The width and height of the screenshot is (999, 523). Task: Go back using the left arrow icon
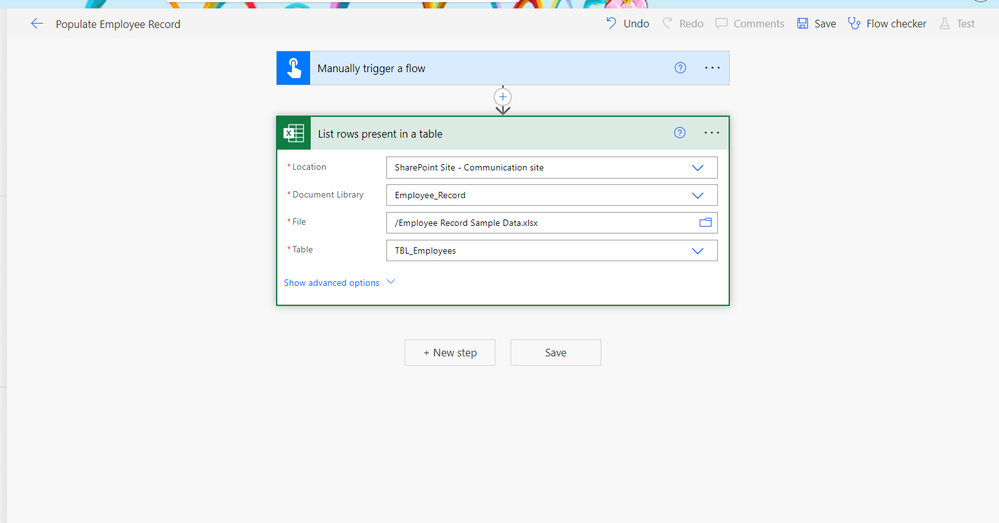37,24
